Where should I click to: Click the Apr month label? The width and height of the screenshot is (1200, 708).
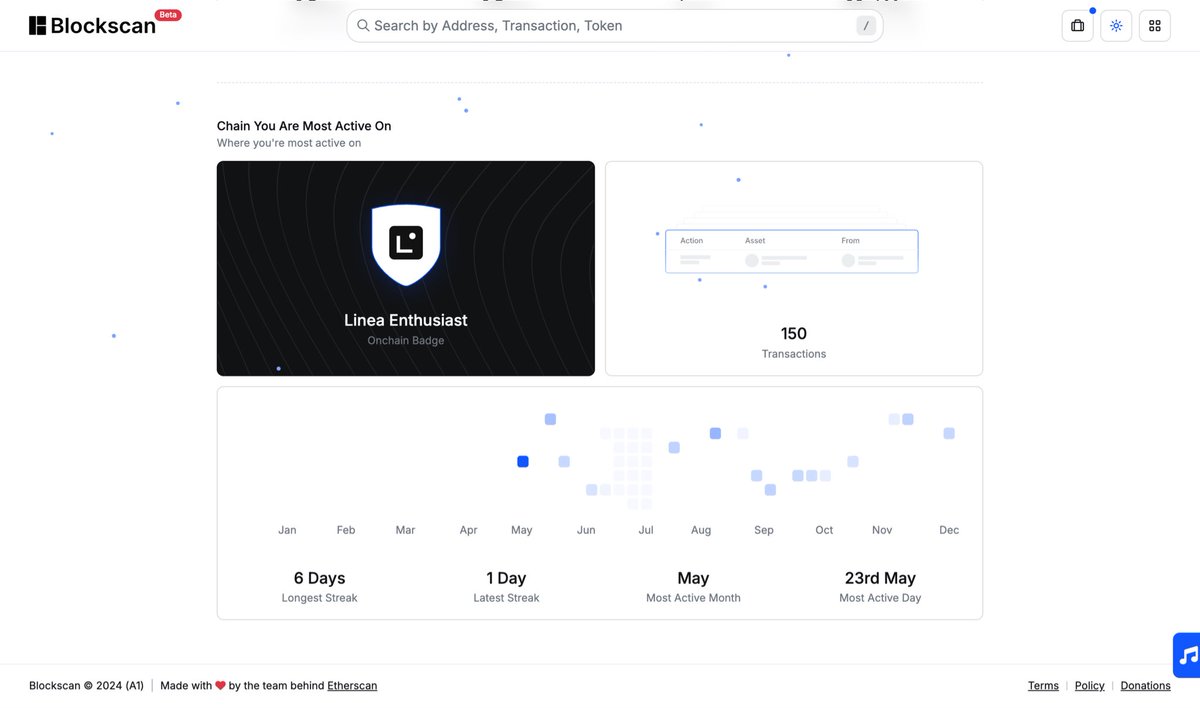468,530
